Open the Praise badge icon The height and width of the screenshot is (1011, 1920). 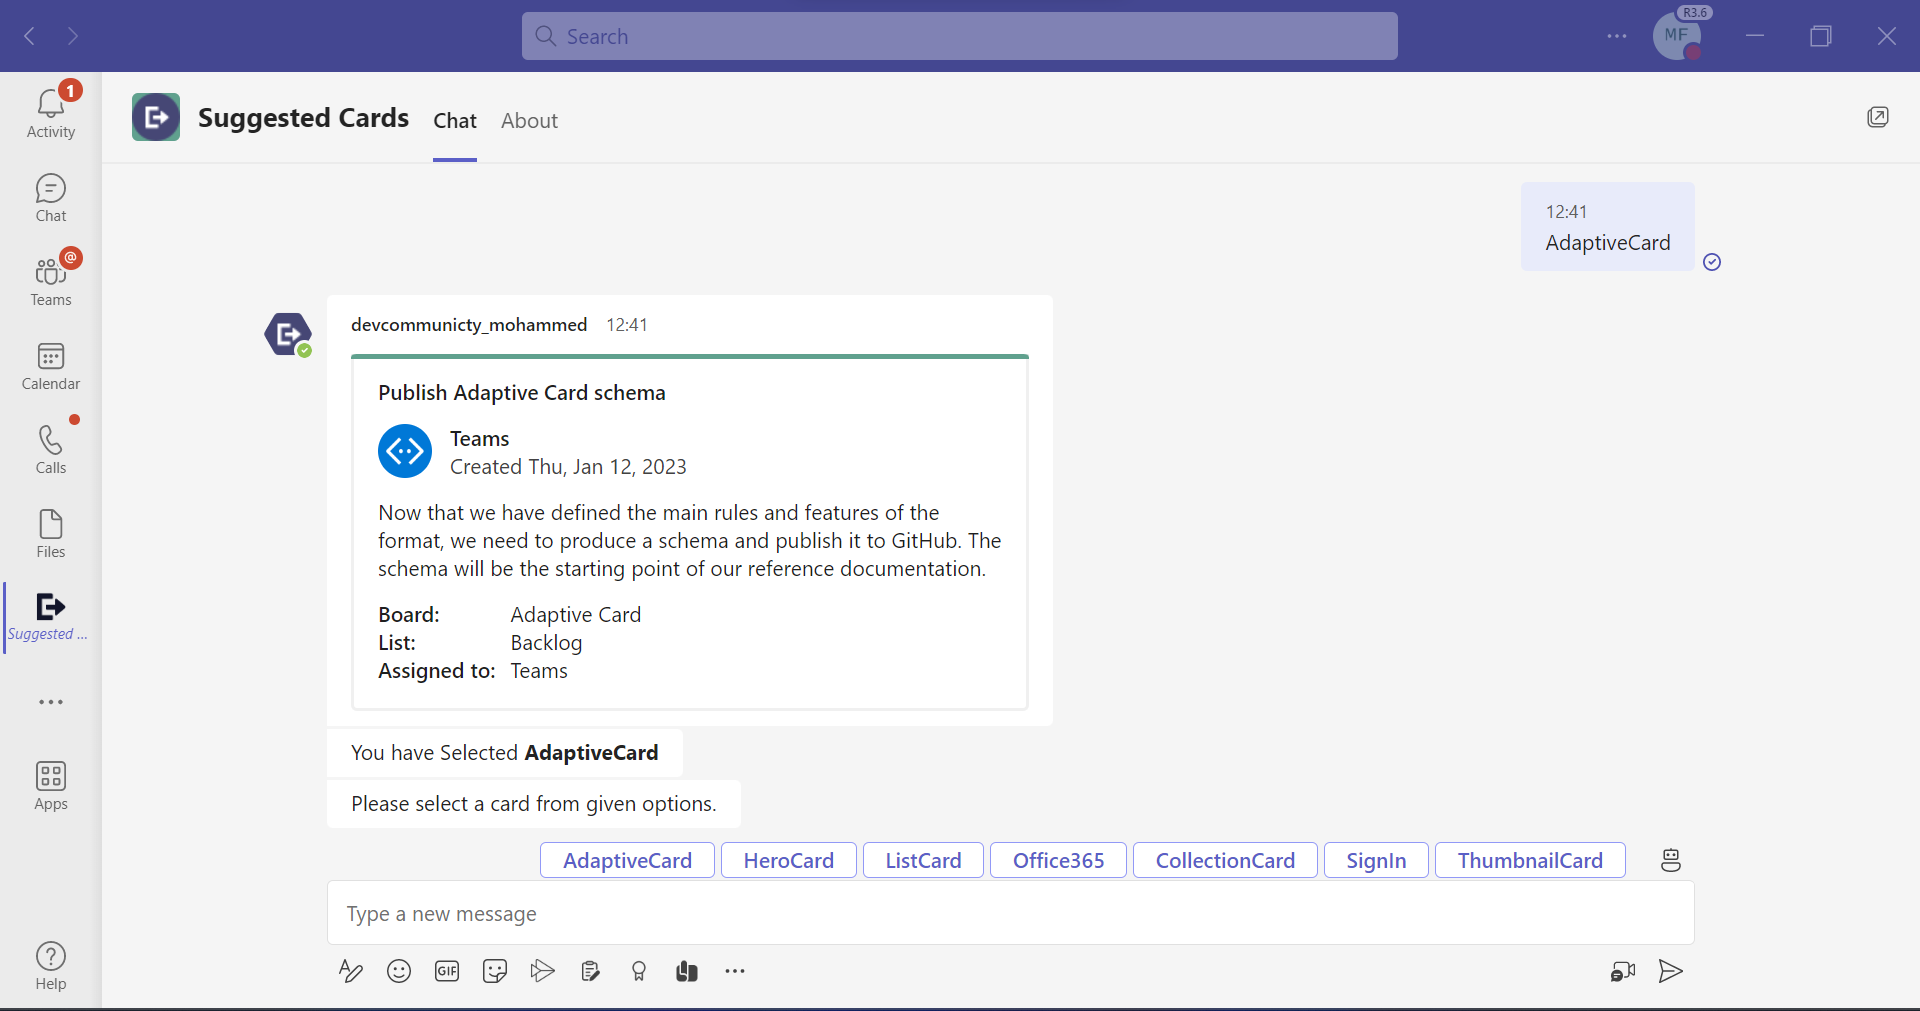[x=639, y=971]
